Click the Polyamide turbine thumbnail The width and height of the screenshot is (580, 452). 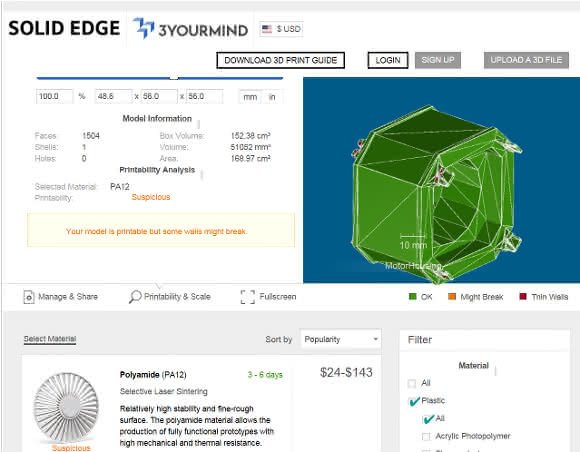click(66, 407)
